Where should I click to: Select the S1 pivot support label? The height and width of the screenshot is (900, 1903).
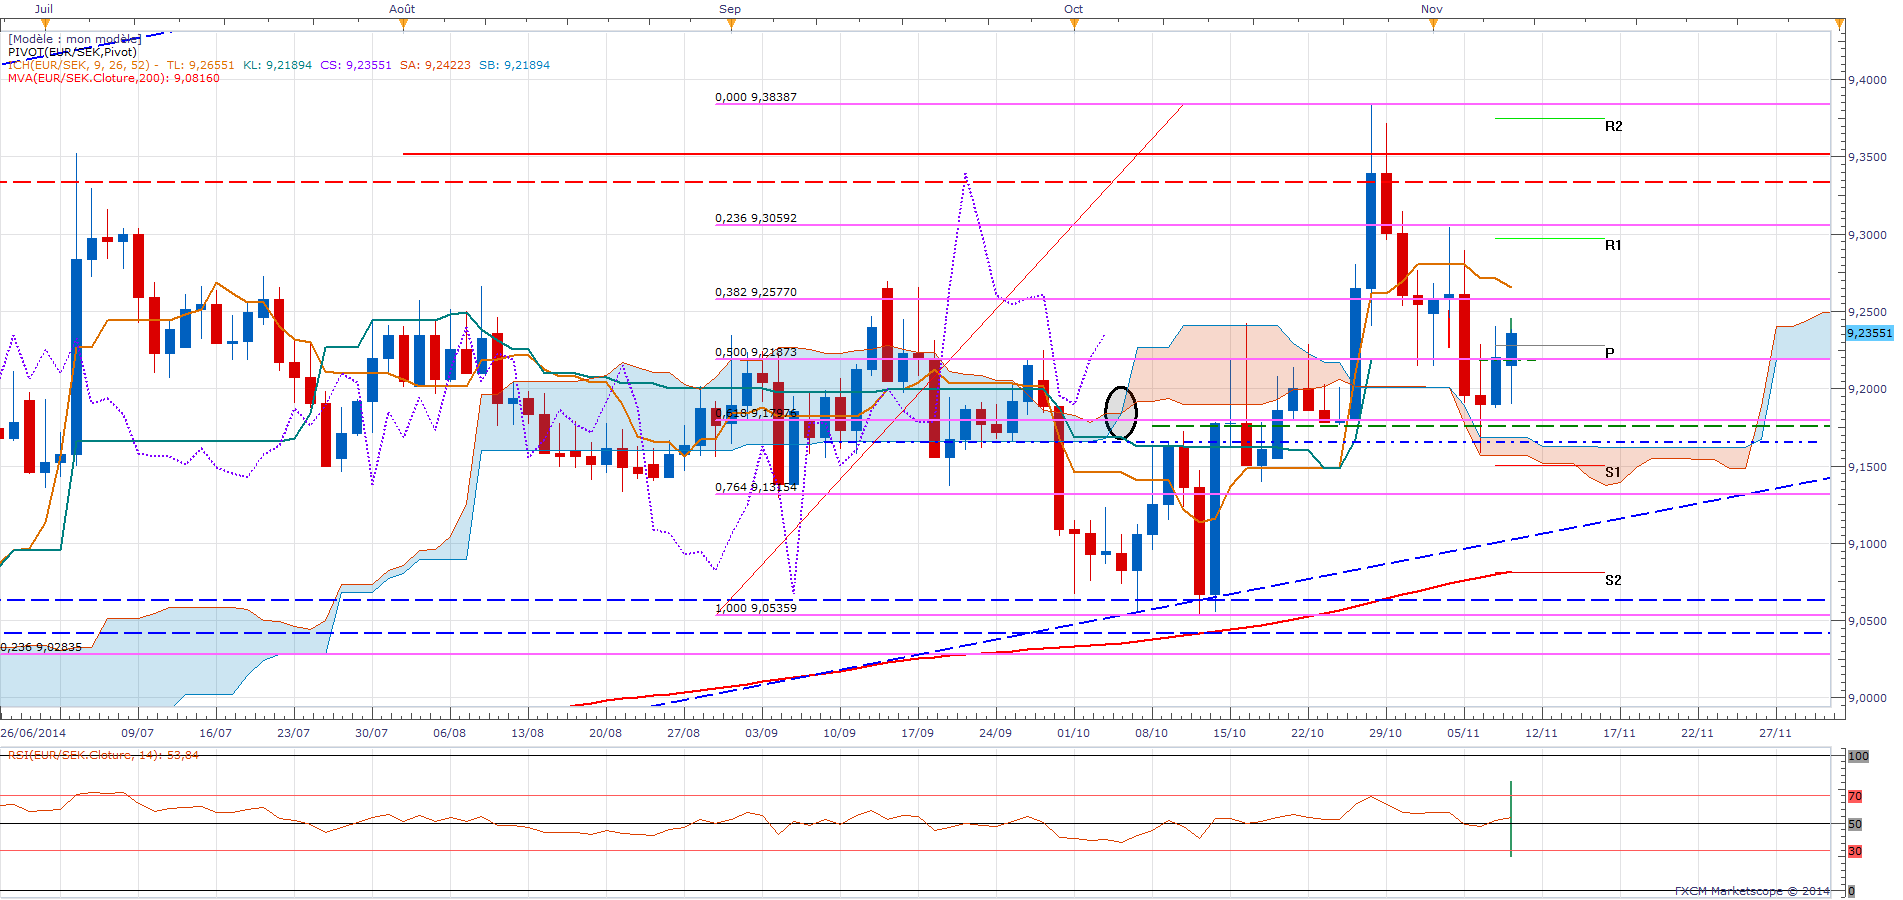tap(1612, 472)
